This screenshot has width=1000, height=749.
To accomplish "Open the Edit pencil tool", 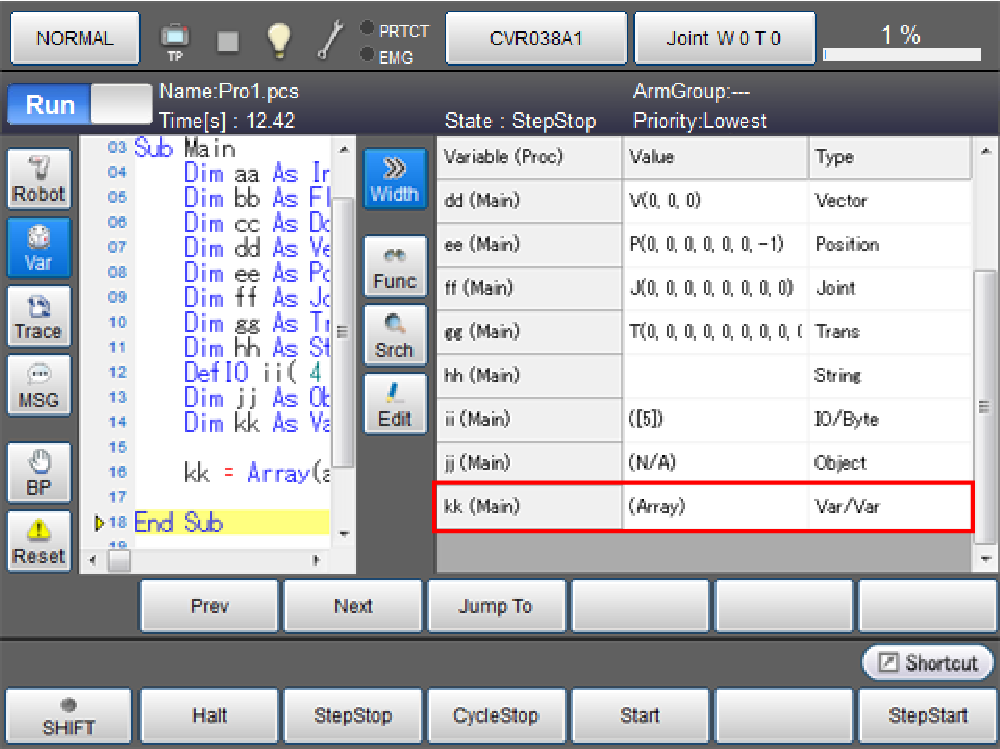I will click(394, 404).
